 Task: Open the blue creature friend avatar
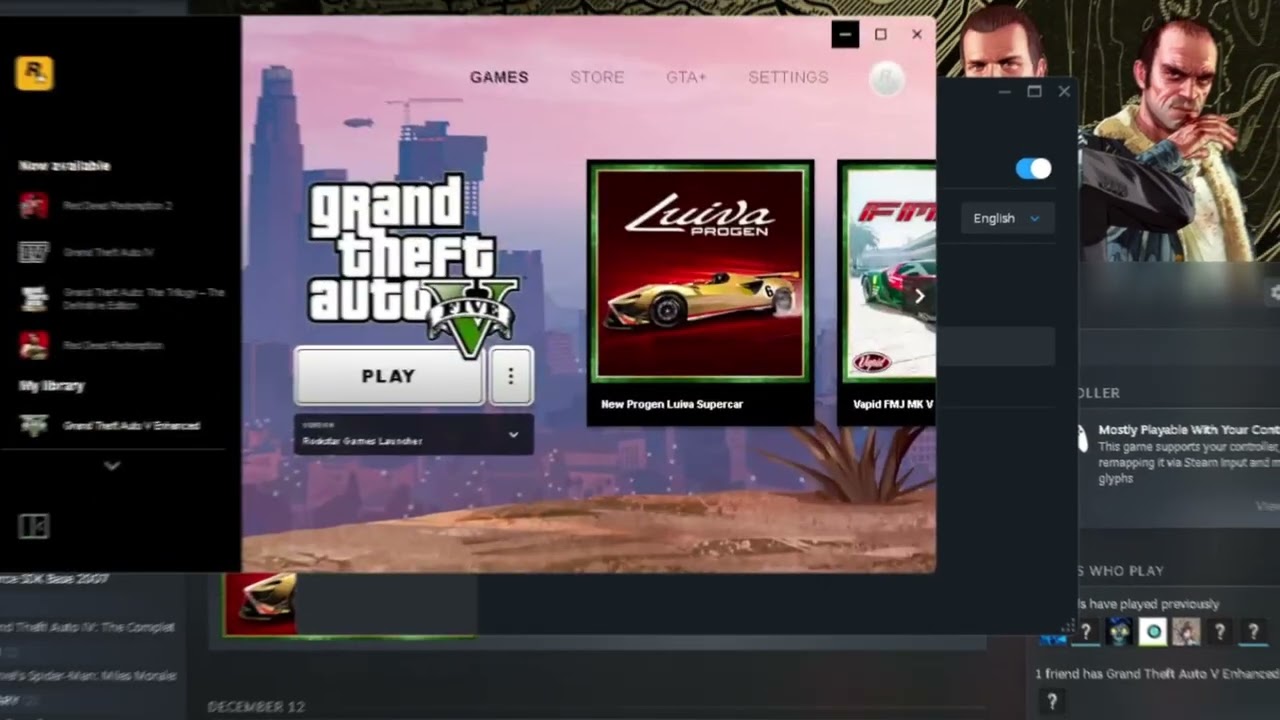pos(1119,631)
